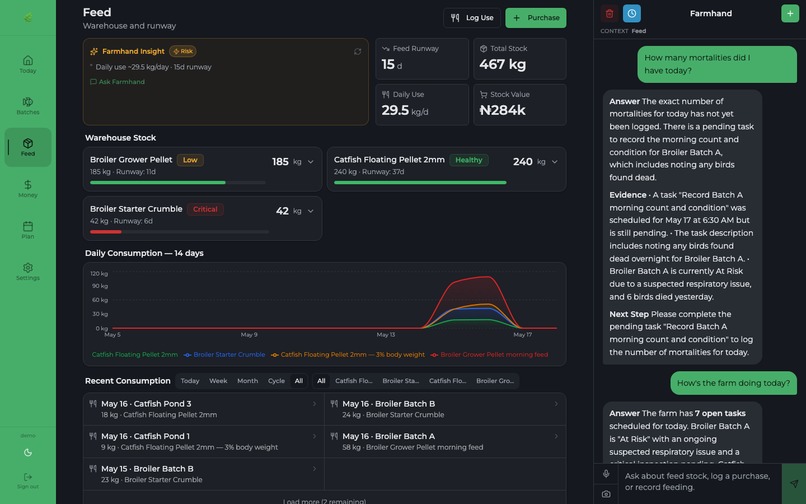Filter recent consumption by Today
Image resolution: width=806 pixels, height=504 pixels.
tap(190, 381)
